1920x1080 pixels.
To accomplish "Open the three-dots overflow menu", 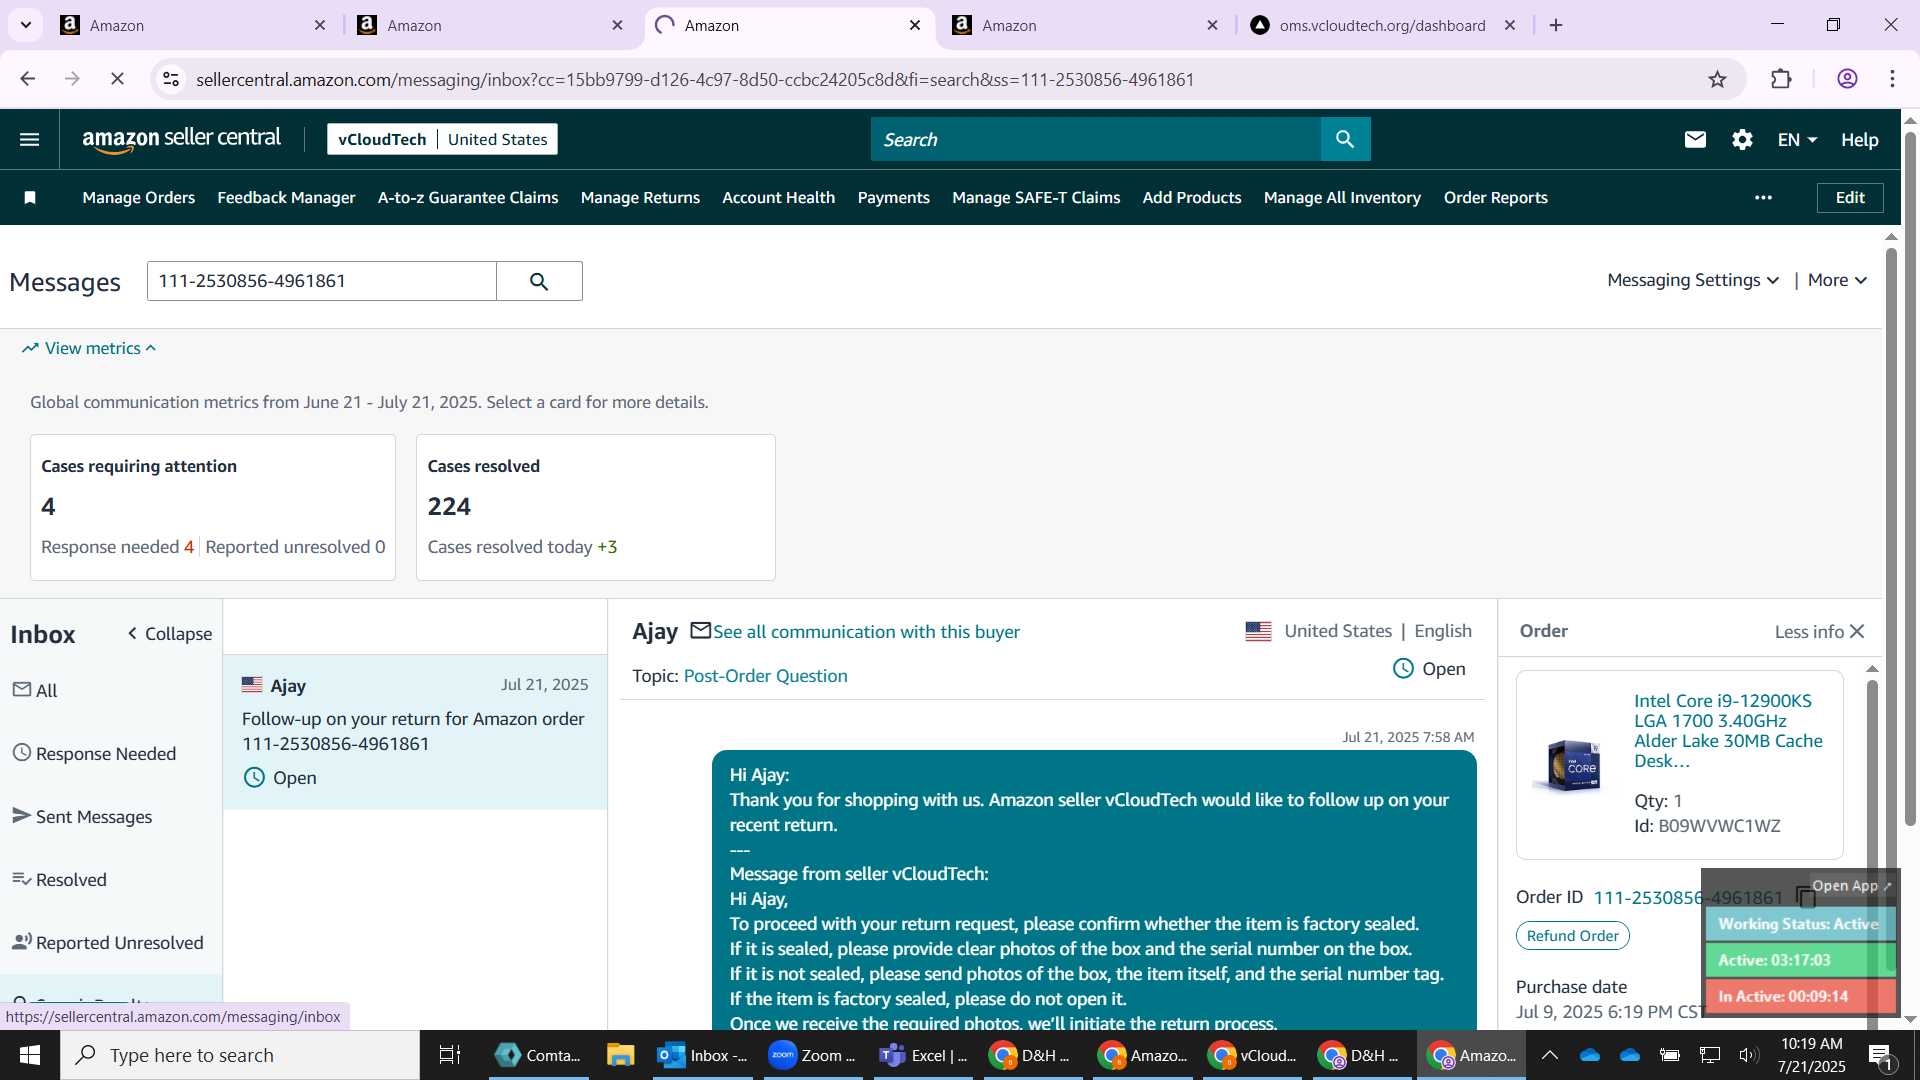I will tap(1763, 198).
